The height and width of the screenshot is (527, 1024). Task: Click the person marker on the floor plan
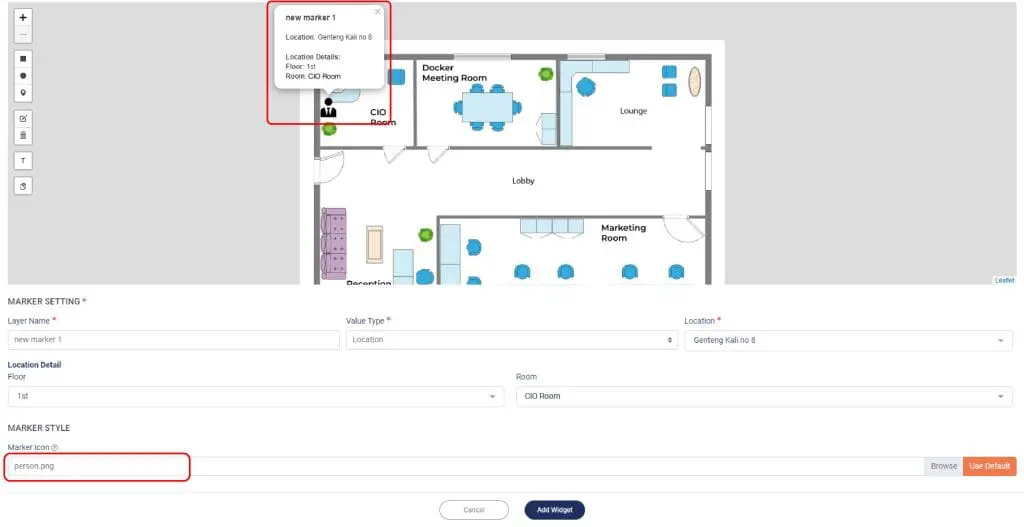tap(328, 106)
